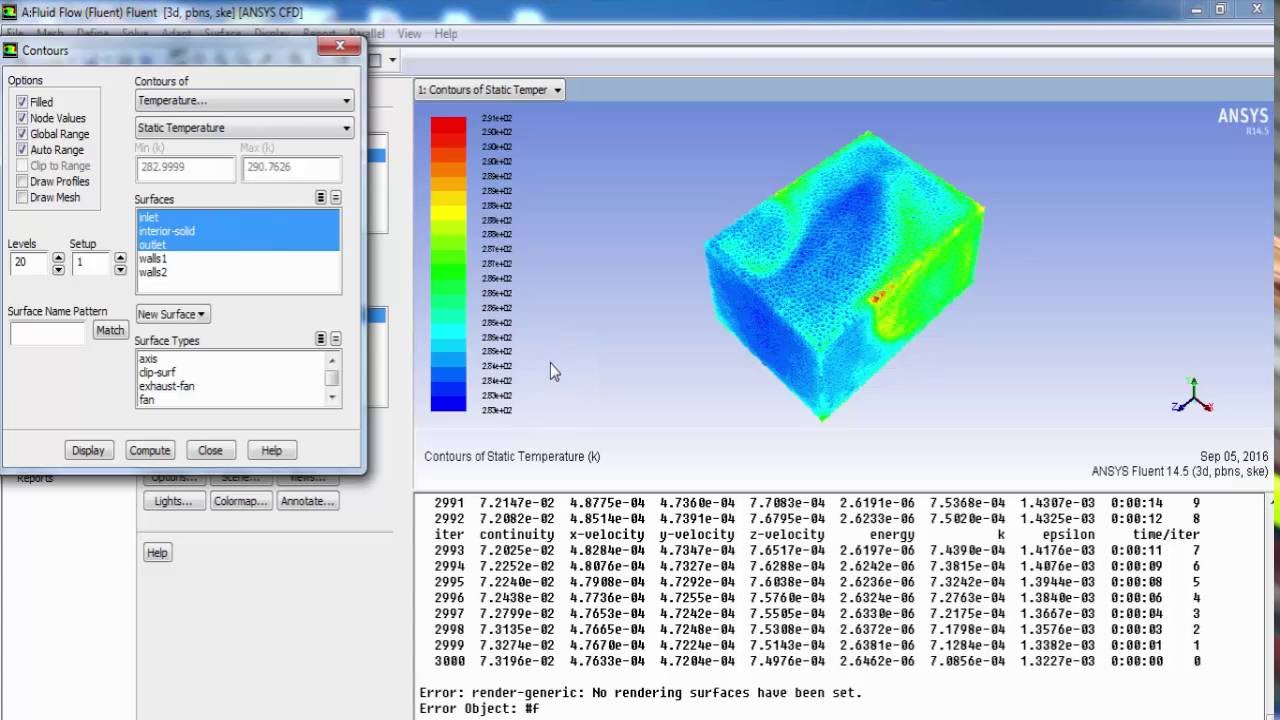This screenshot has width=1280, height=720.
Task: Toggle the Global Range checkbox
Action: (22, 134)
